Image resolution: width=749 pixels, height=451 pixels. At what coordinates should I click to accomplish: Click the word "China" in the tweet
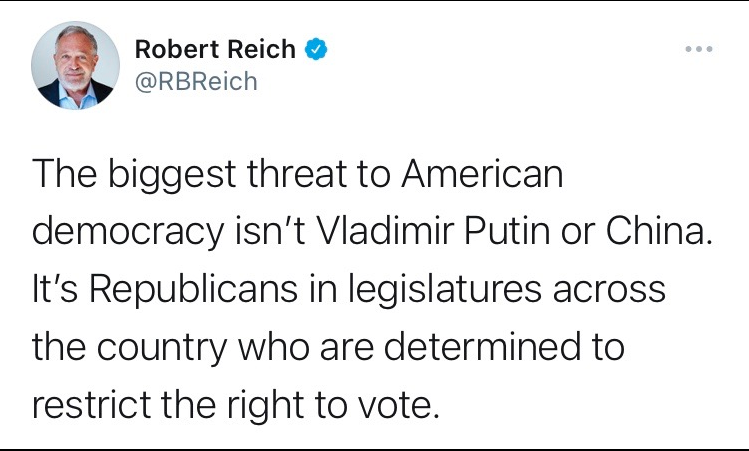[x=657, y=232]
